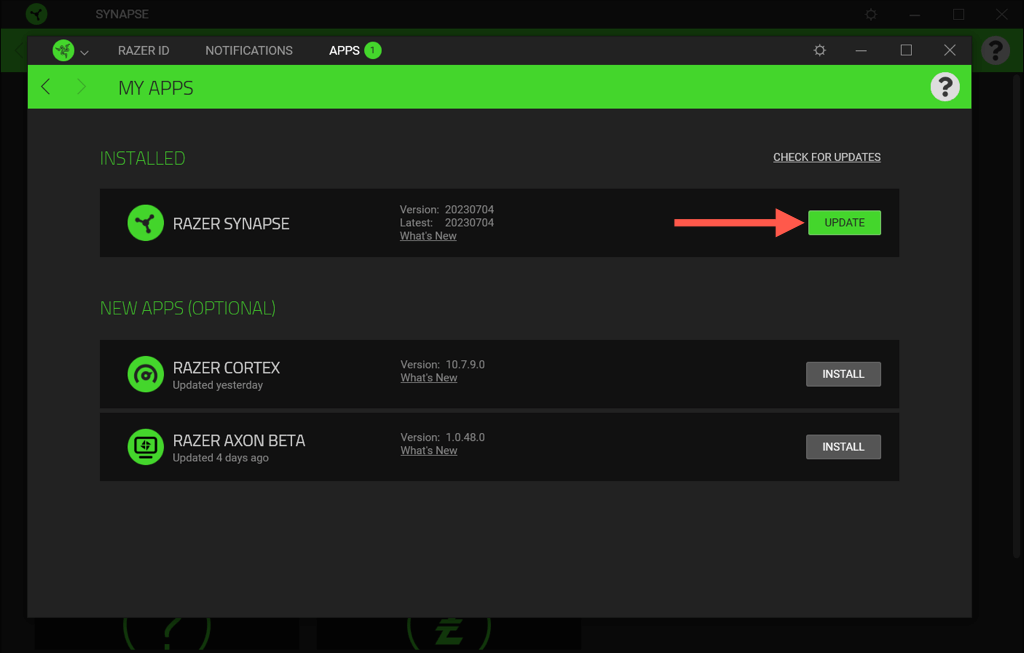Update Razer Synapse

click(x=844, y=223)
